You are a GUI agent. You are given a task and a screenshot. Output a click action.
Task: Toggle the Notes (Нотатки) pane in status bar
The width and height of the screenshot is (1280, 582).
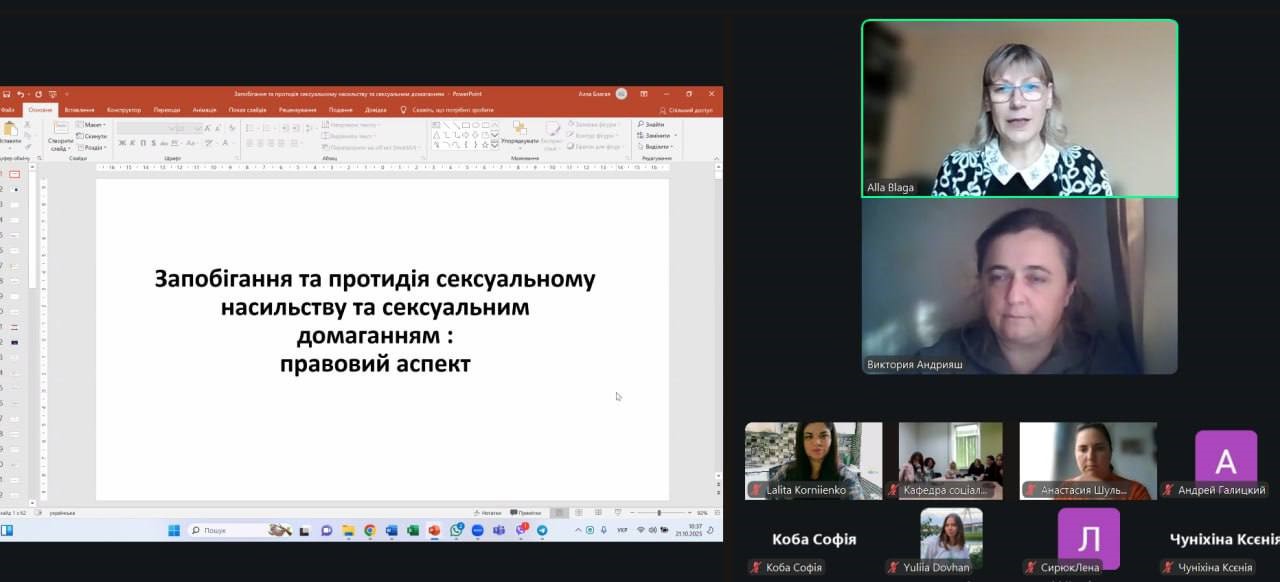click(x=487, y=512)
